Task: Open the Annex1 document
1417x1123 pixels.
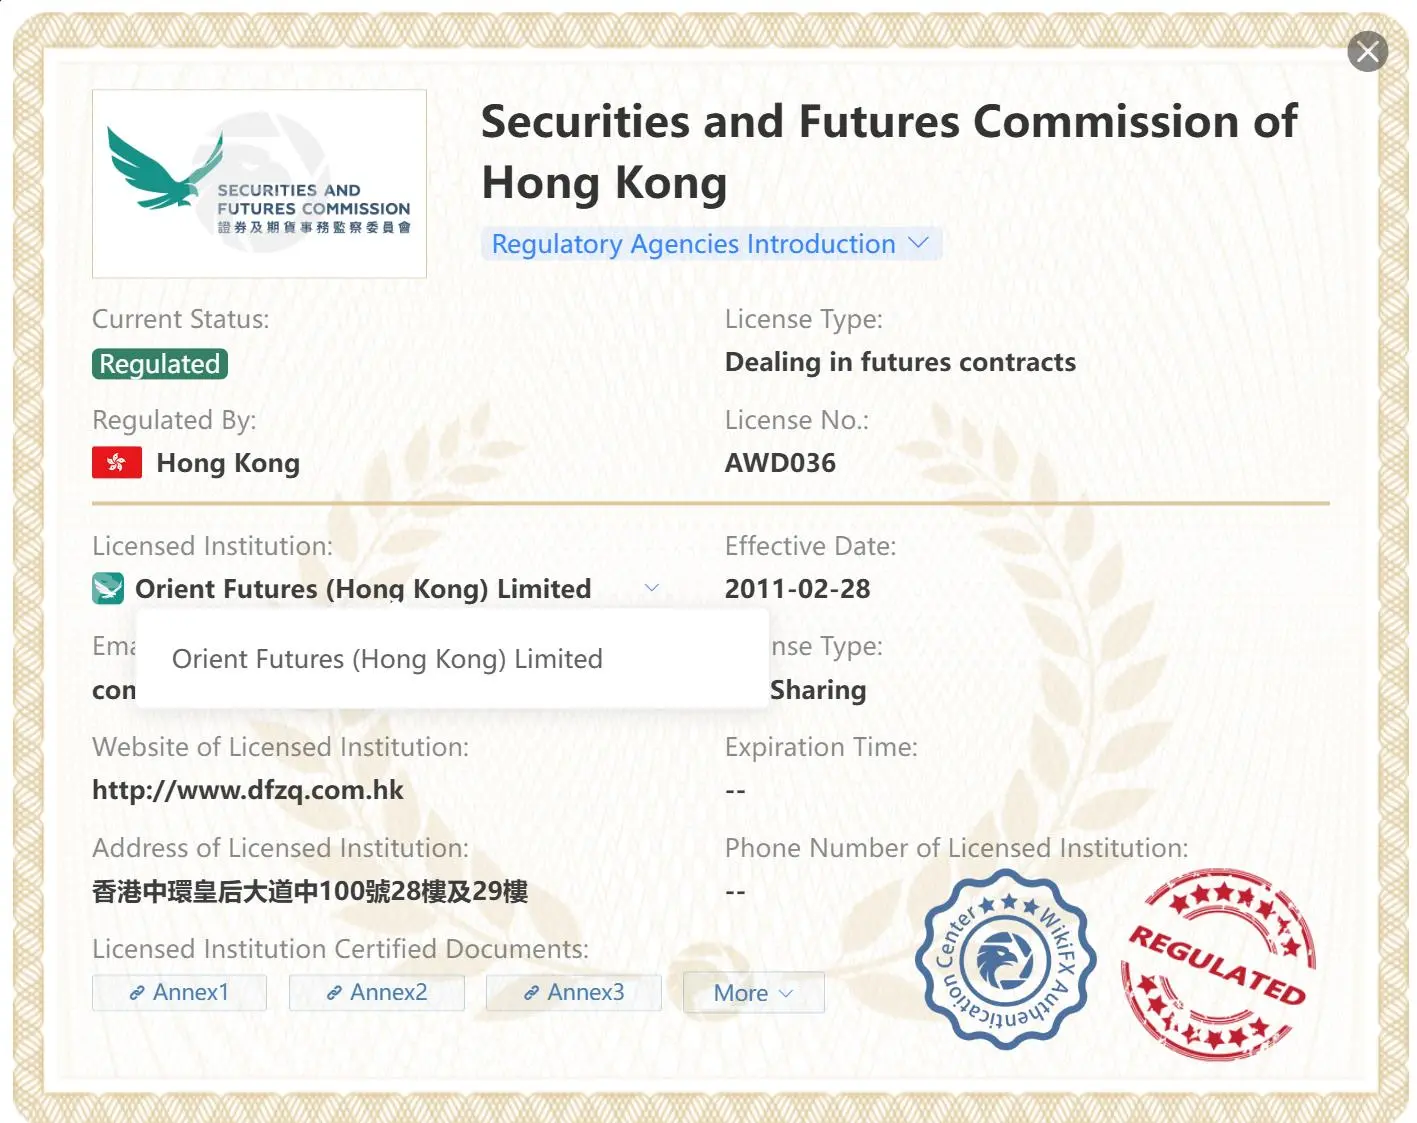Action: point(179,993)
